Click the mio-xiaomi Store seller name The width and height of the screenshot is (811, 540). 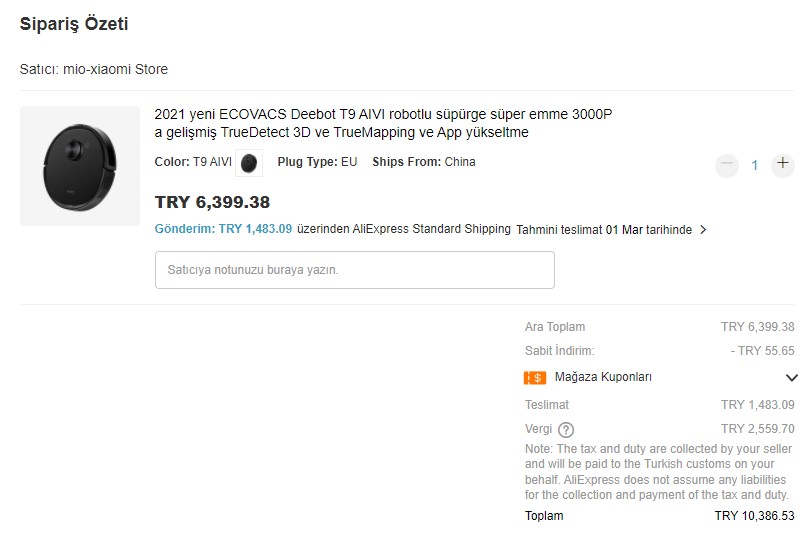115,69
